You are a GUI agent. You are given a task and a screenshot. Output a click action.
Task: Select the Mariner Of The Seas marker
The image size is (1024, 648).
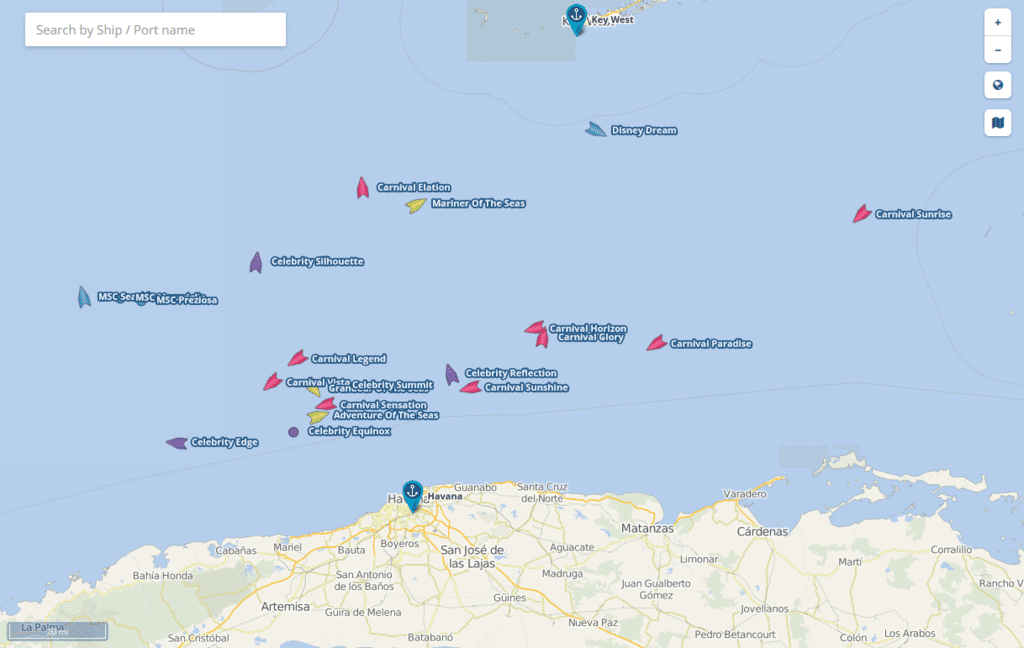[x=415, y=203]
